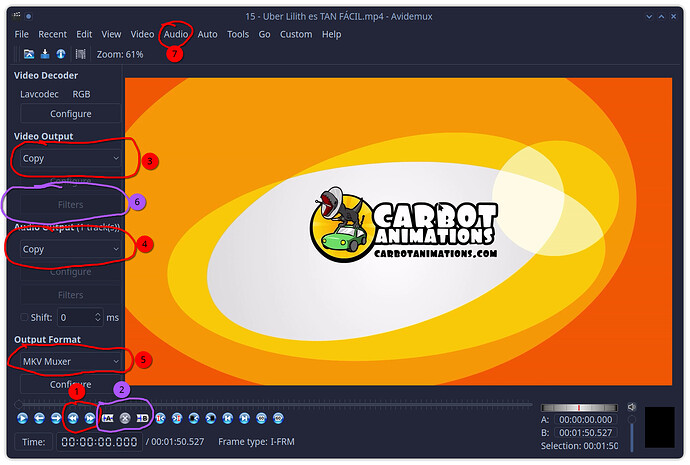Click the Zoom: 61% label
Viewport: 690px width, 465px height.
click(x=120, y=54)
